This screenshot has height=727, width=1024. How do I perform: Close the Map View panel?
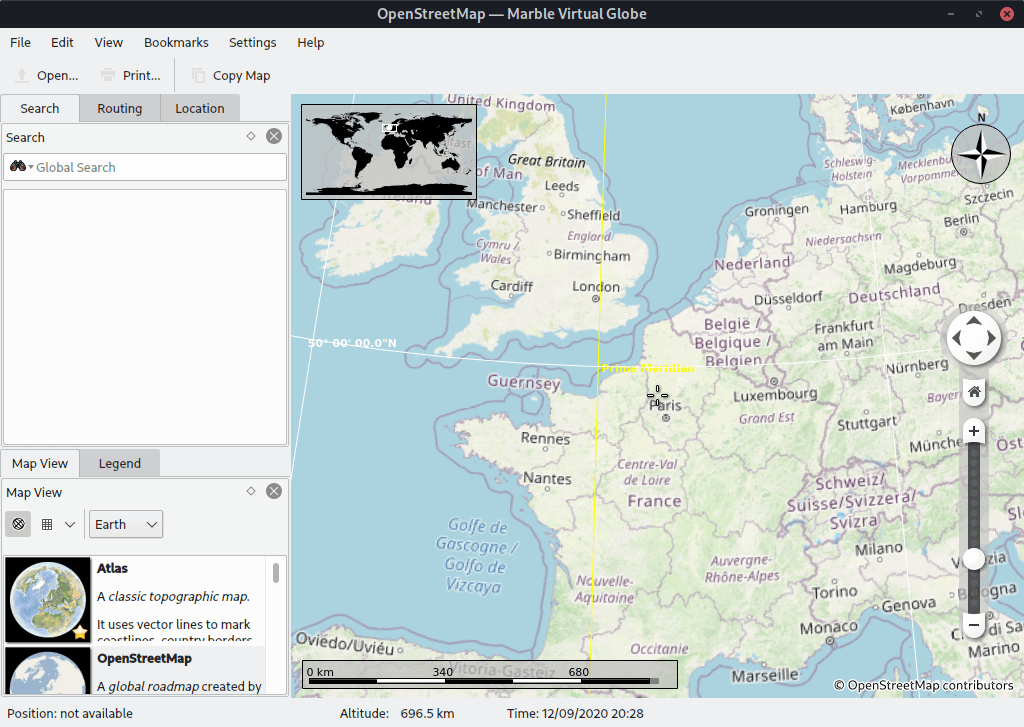(274, 491)
